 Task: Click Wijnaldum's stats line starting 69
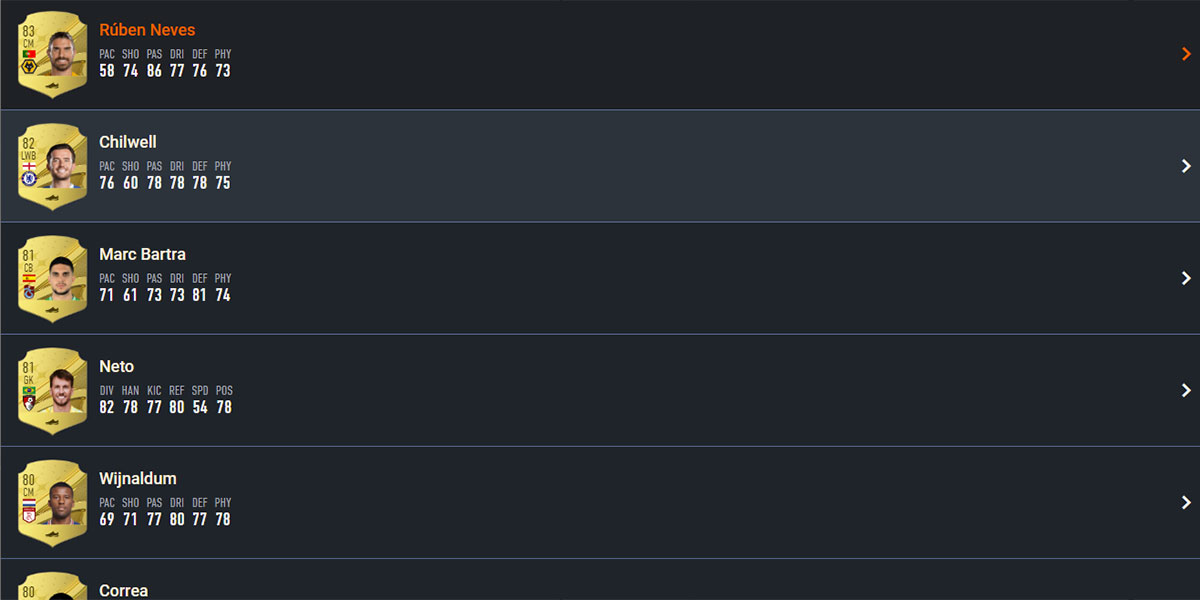[x=165, y=512]
